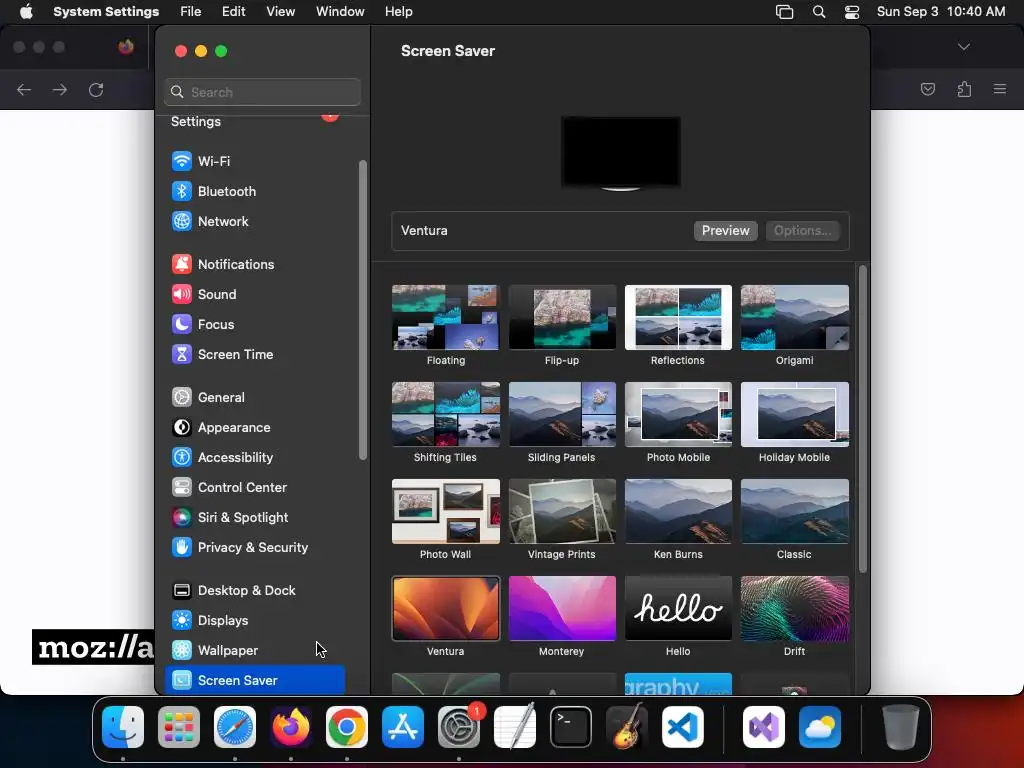Open Visual Studio Code from Dock

coord(682,727)
